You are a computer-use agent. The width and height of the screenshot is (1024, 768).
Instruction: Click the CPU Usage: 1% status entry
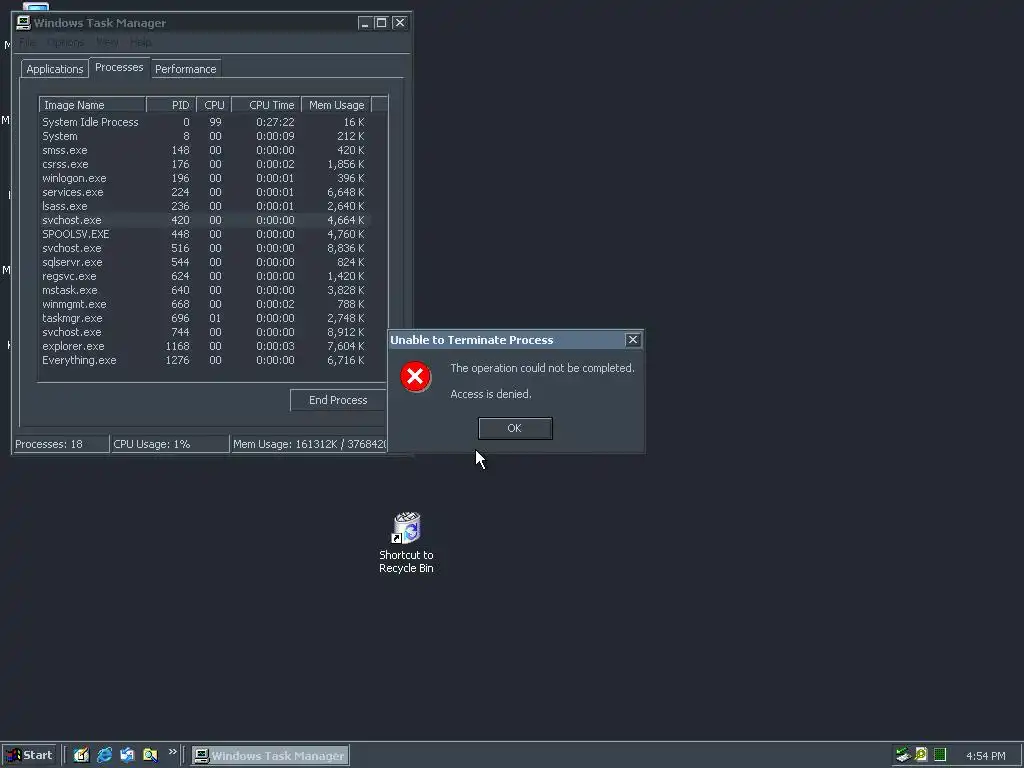[x=170, y=444]
